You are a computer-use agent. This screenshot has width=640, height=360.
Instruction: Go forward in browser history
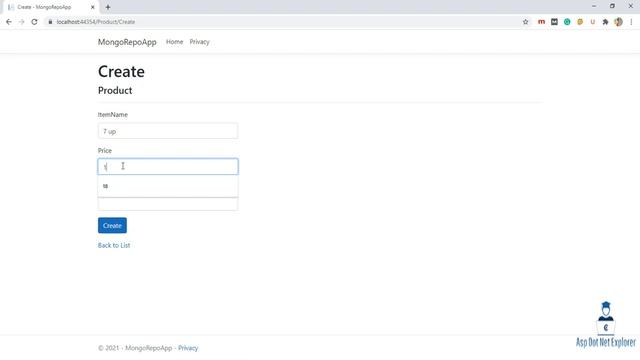(x=22, y=22)
